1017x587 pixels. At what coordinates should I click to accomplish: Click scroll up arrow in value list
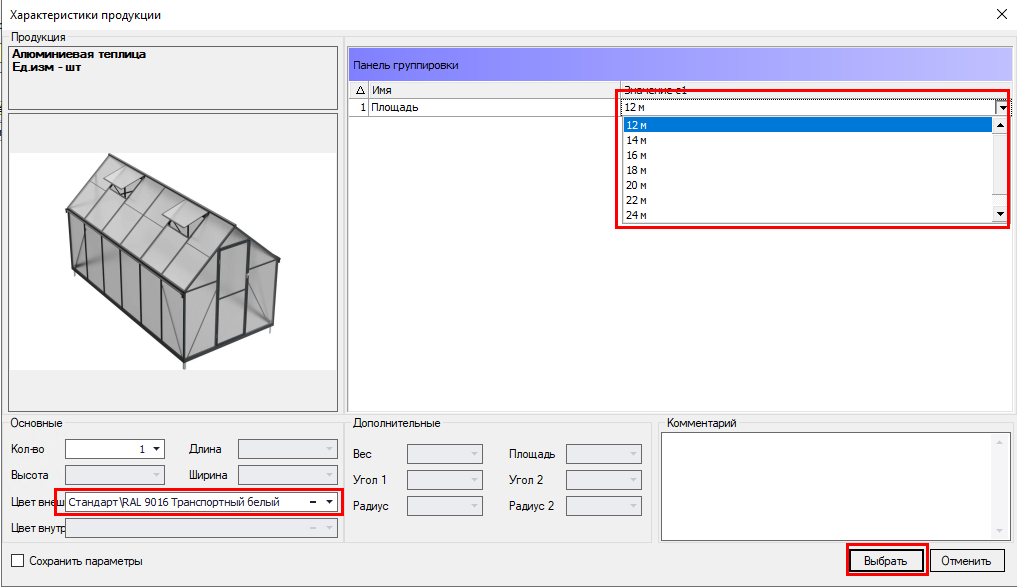[1000, 125]
